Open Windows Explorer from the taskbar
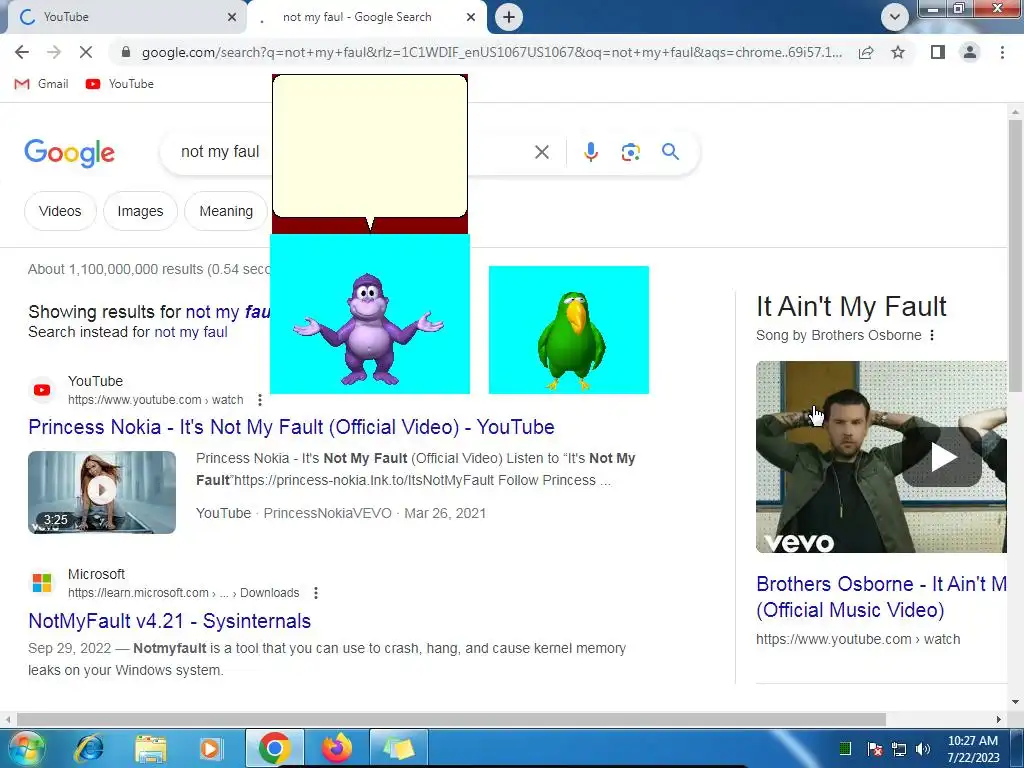 pyautogui.click(x=150, y=748)
